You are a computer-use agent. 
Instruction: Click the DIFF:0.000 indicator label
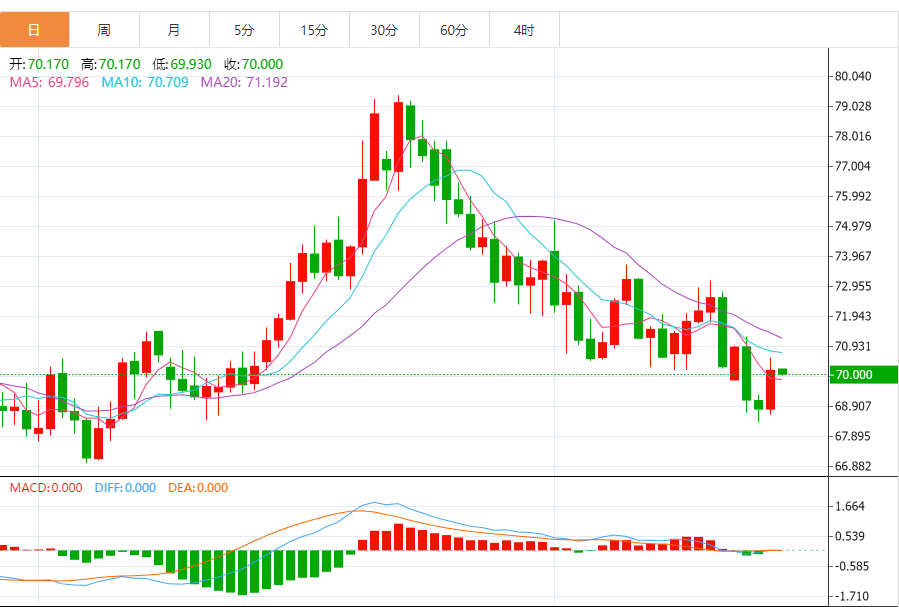click(x=125, y=488)
